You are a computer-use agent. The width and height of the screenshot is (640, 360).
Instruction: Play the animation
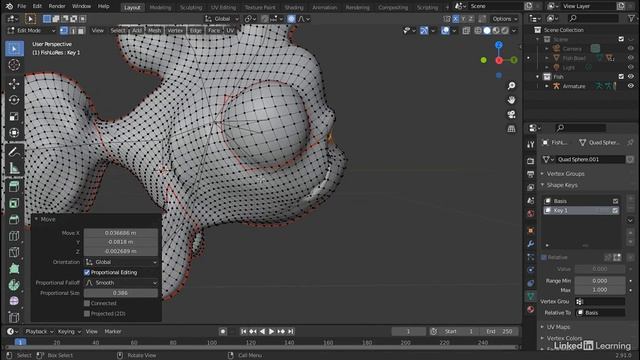pos(271,331)
